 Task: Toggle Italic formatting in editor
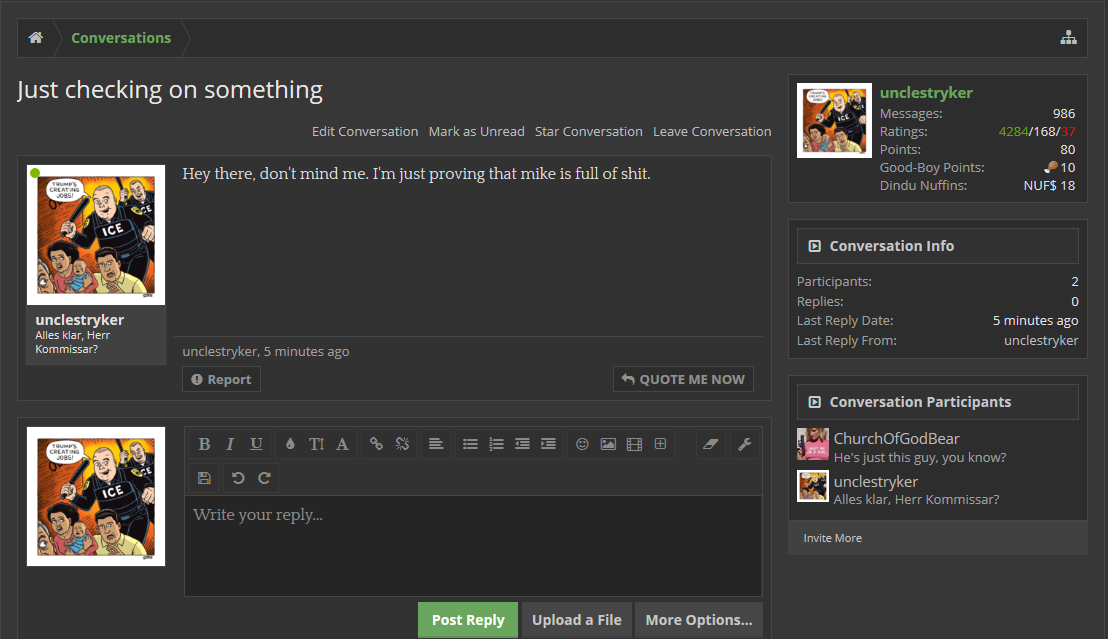pyautogui.click(x=230, y=444)
